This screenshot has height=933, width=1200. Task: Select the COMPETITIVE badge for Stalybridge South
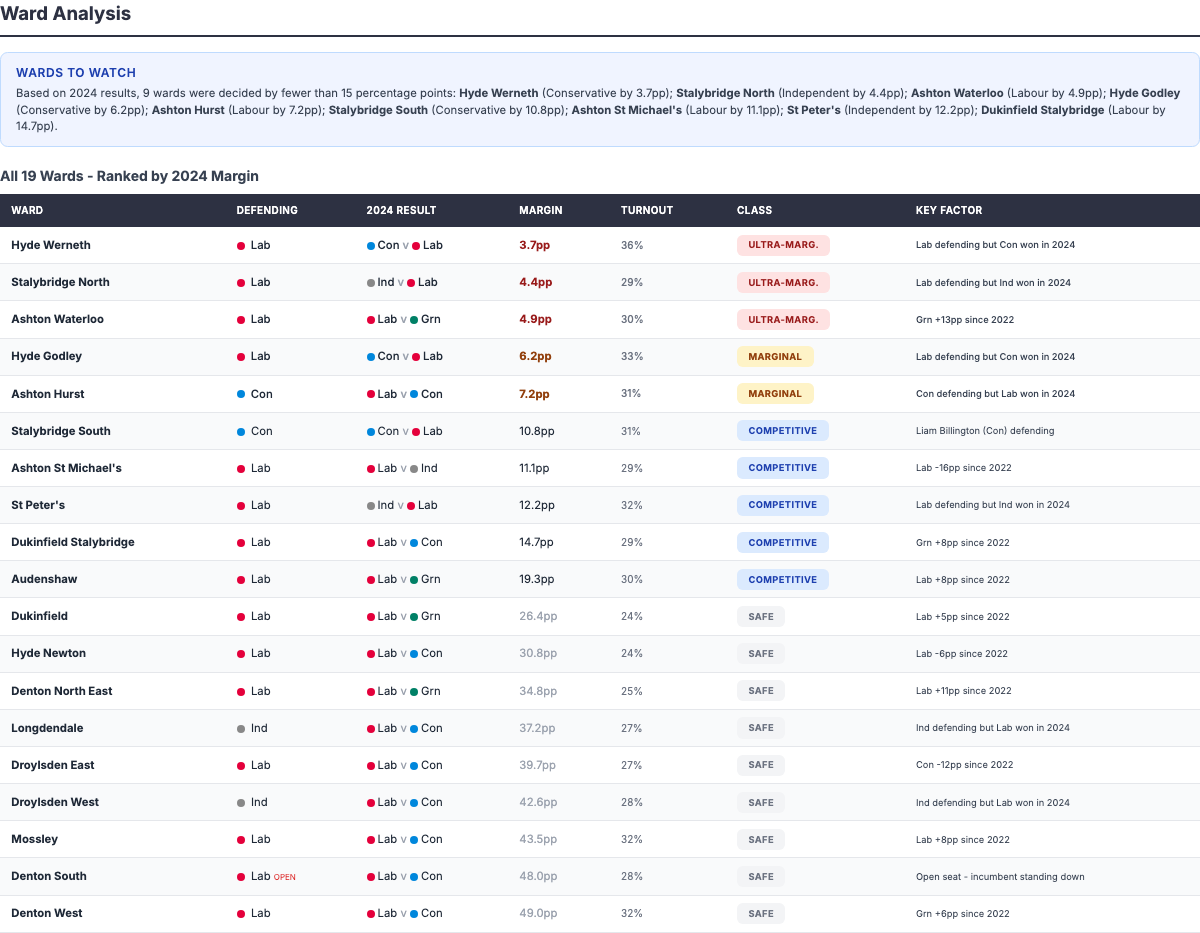click(782, 431)
